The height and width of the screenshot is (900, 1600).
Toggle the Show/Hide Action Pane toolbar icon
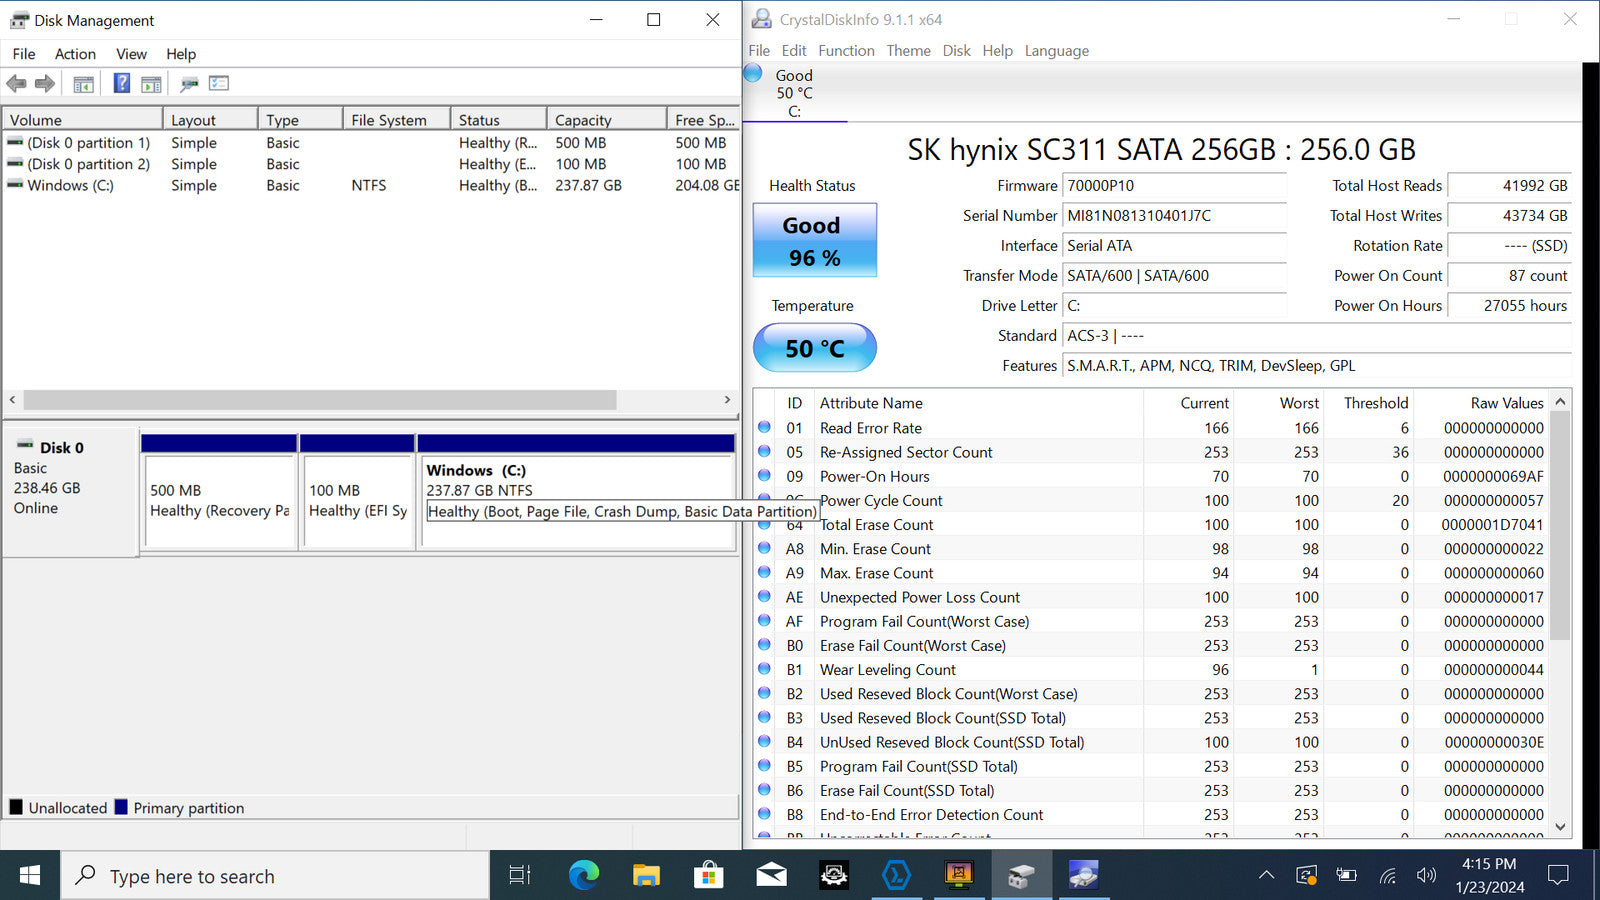pyautogui.click(x=151, y=84)
